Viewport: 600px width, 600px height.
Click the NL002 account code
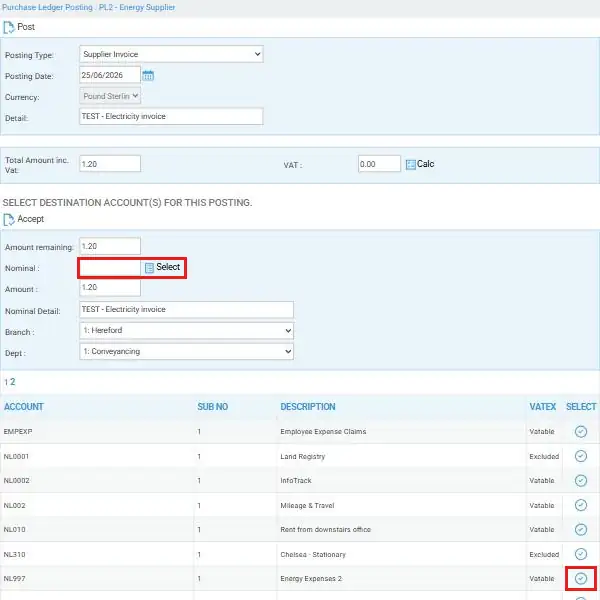pos(15,505)
